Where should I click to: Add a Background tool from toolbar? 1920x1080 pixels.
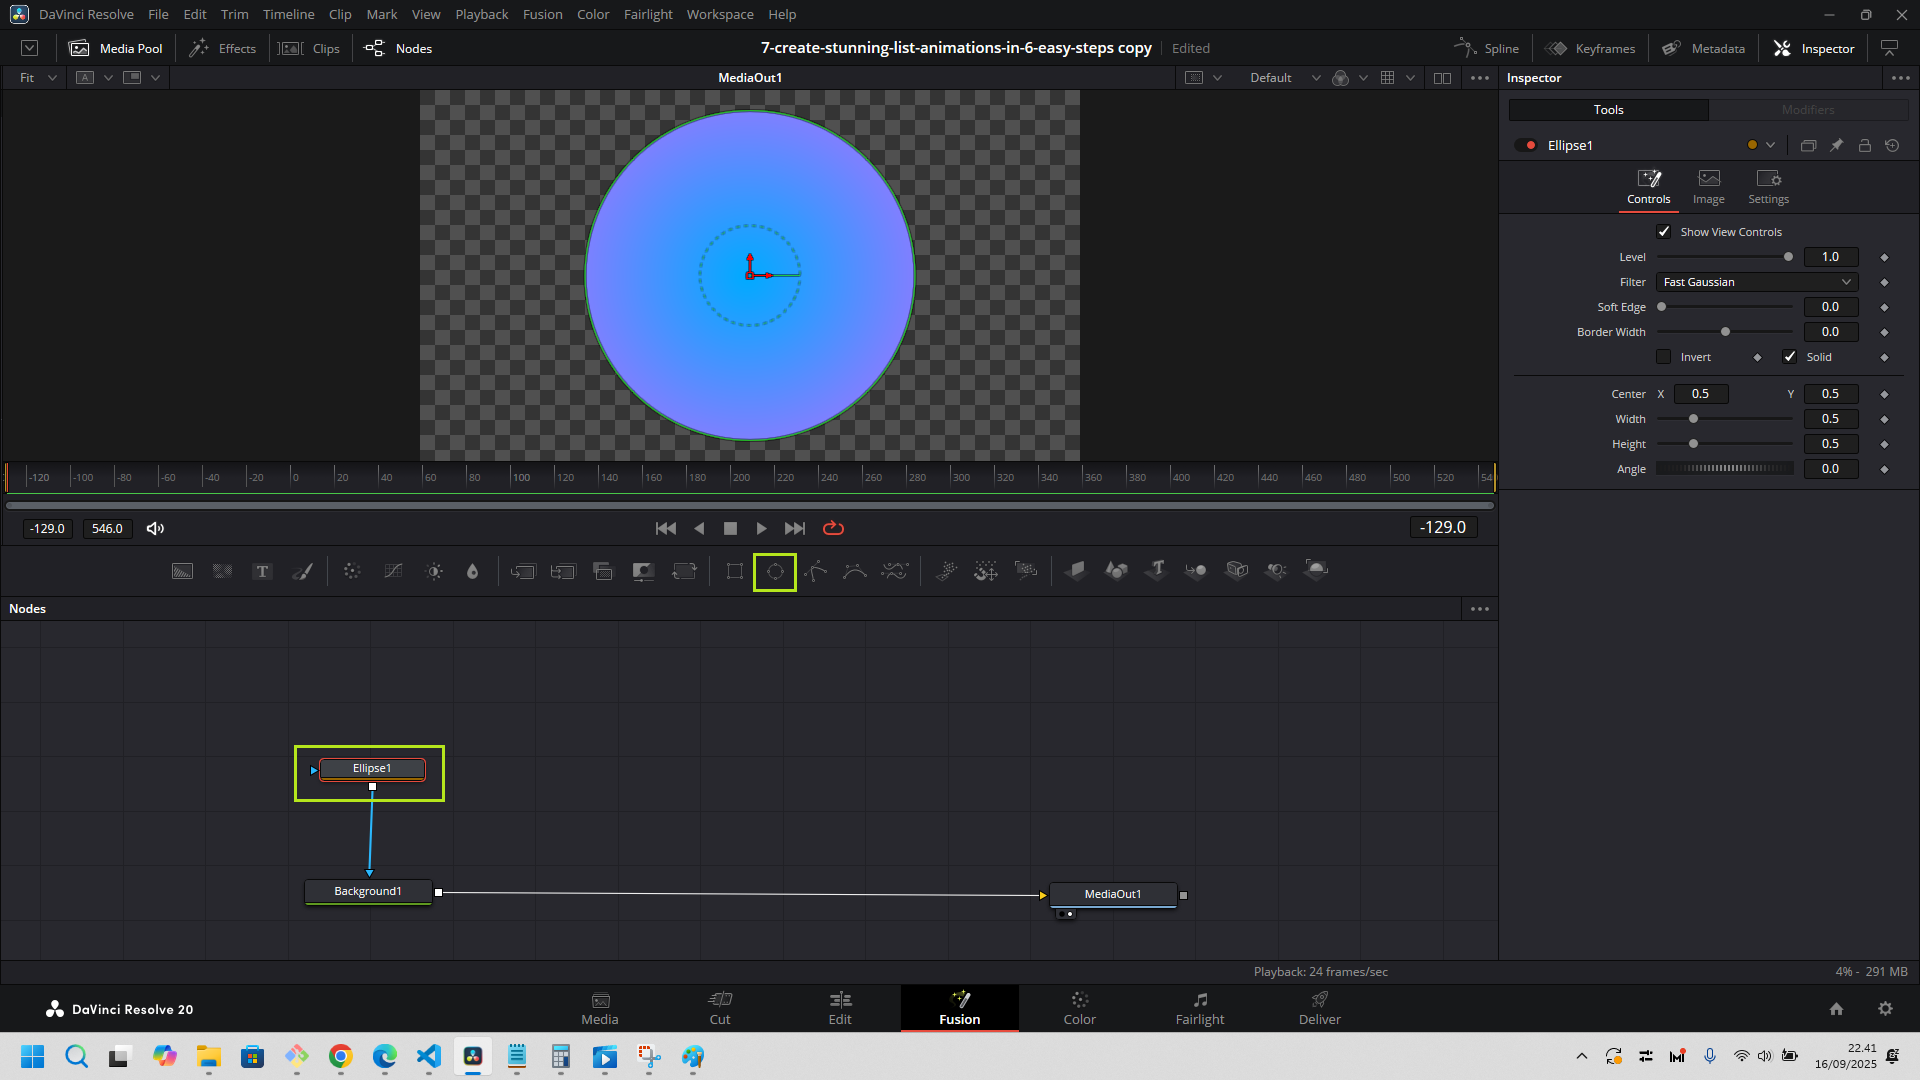tap(182, 571)
